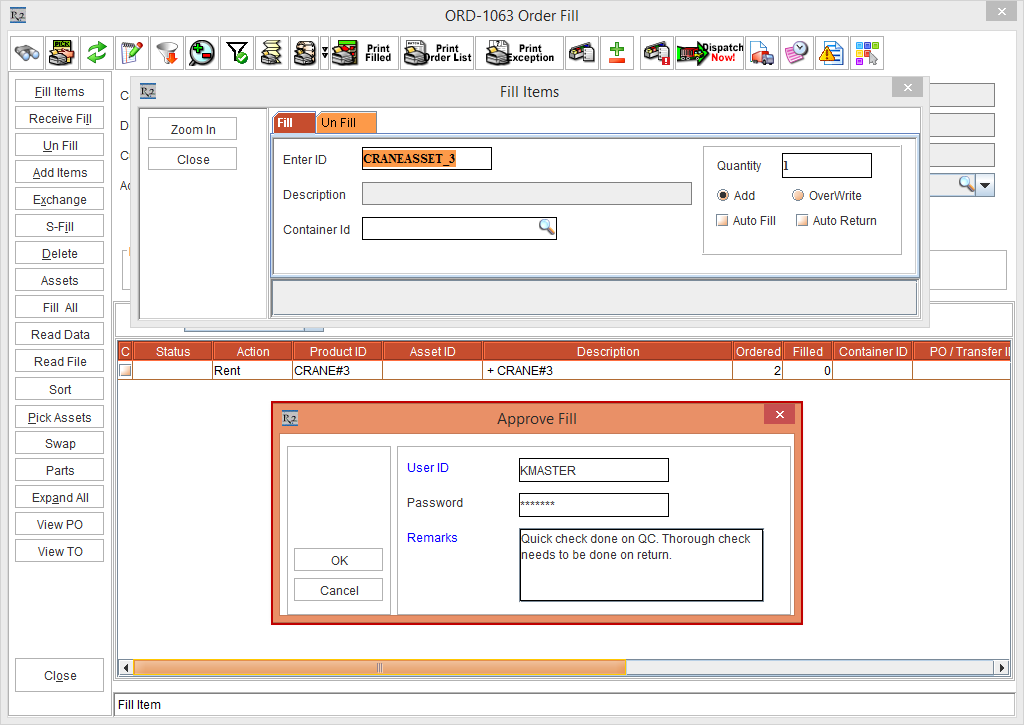Click the Pick Assets sidebar button

click(60, 417)
